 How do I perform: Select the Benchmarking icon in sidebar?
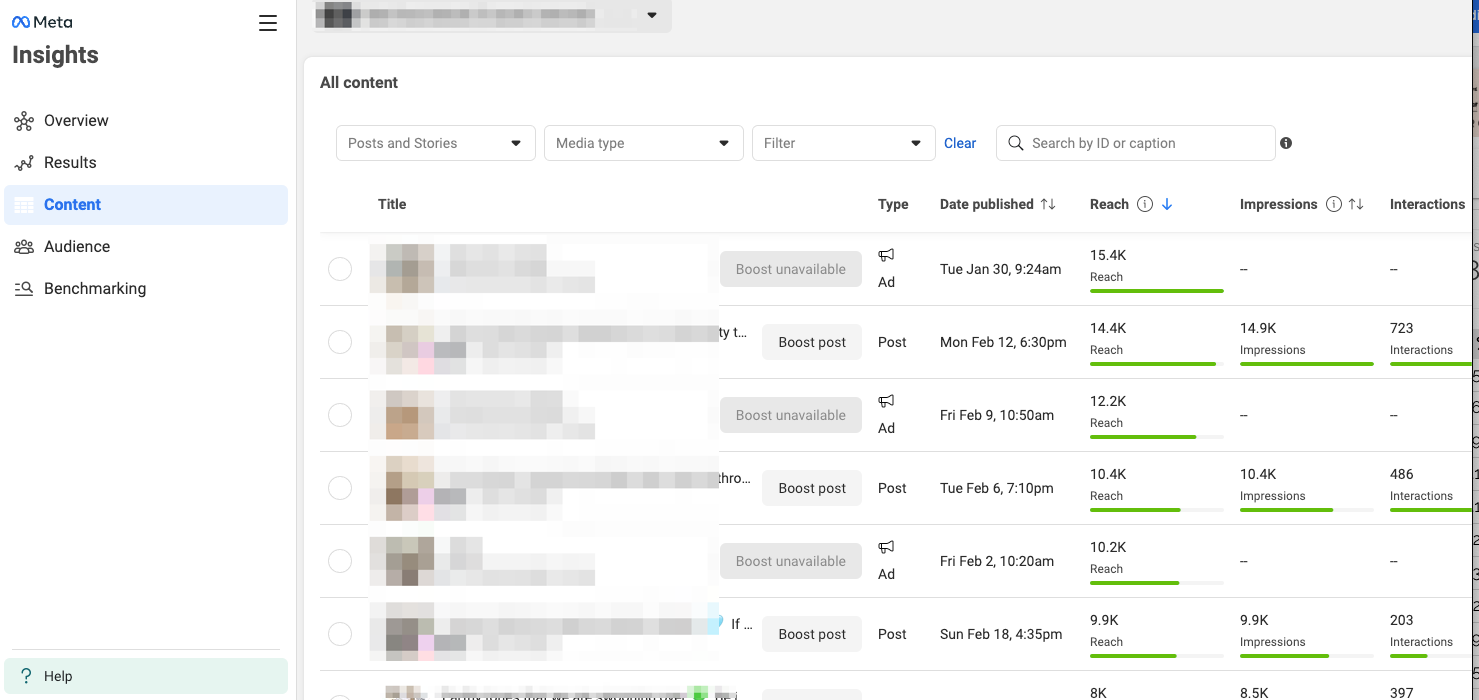(23, 288)
